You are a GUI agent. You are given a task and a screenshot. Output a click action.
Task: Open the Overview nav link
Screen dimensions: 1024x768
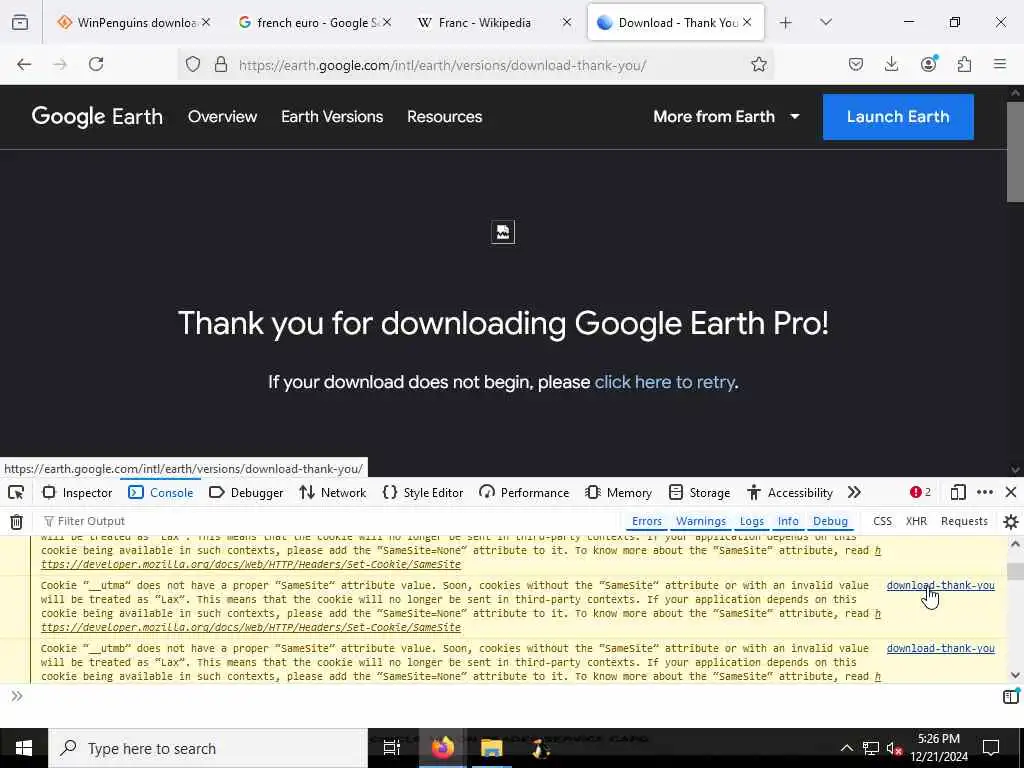coord(223,116)
